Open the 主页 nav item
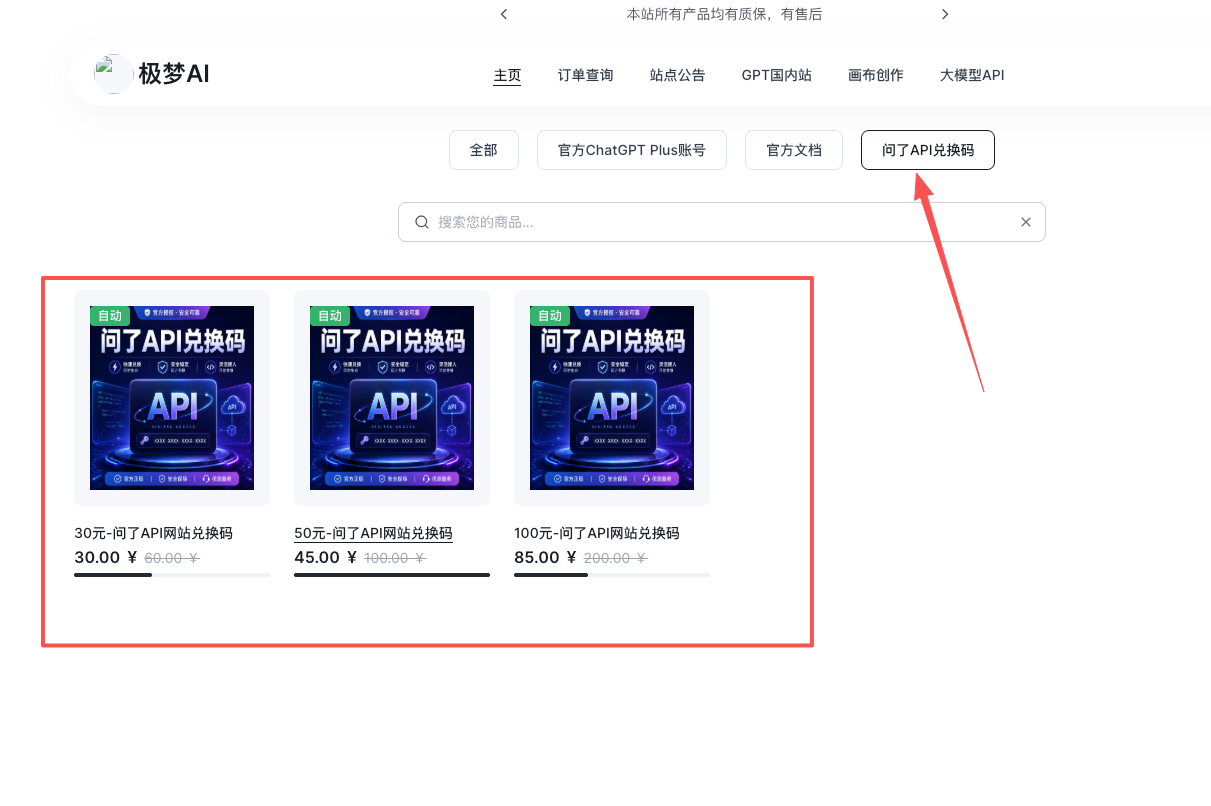The height and width of the screenshot is (806, 1211). 507,75
